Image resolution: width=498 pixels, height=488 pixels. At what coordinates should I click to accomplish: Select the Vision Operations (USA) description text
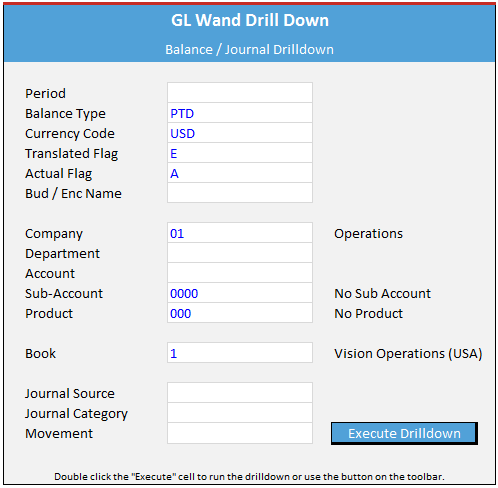(408, 353)
